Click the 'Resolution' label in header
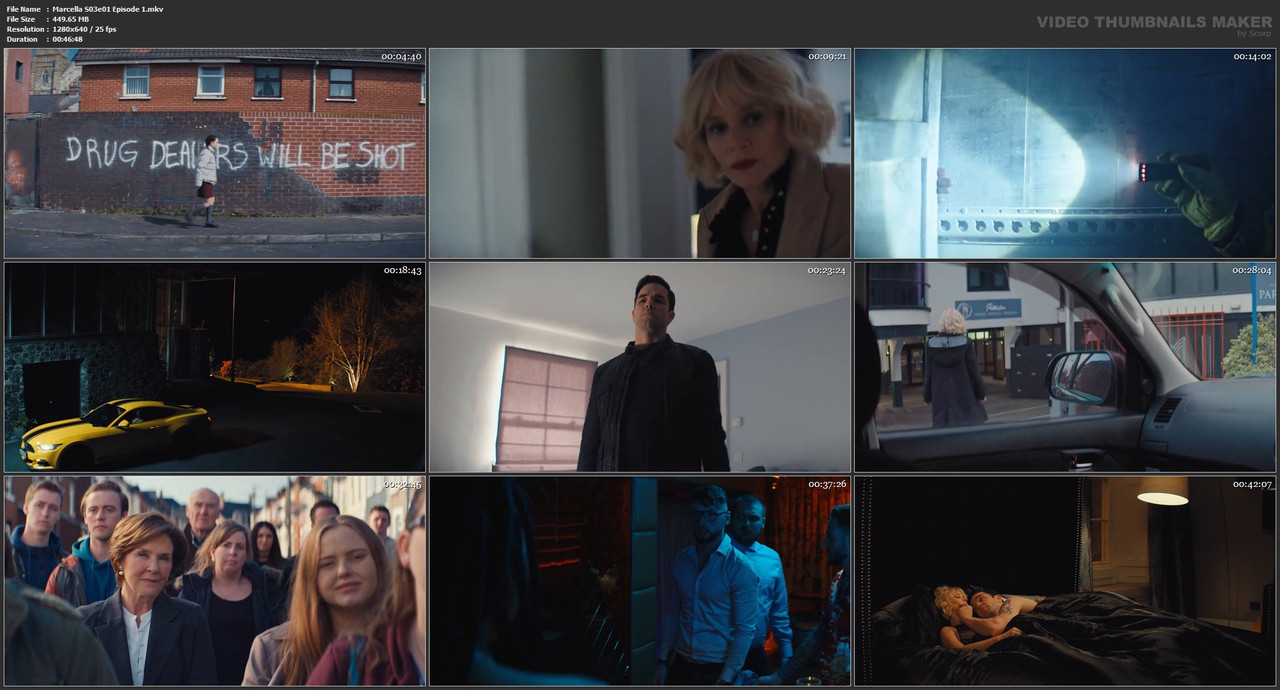The height and width of the screenshot is (690, 1280). click(25, 29)
